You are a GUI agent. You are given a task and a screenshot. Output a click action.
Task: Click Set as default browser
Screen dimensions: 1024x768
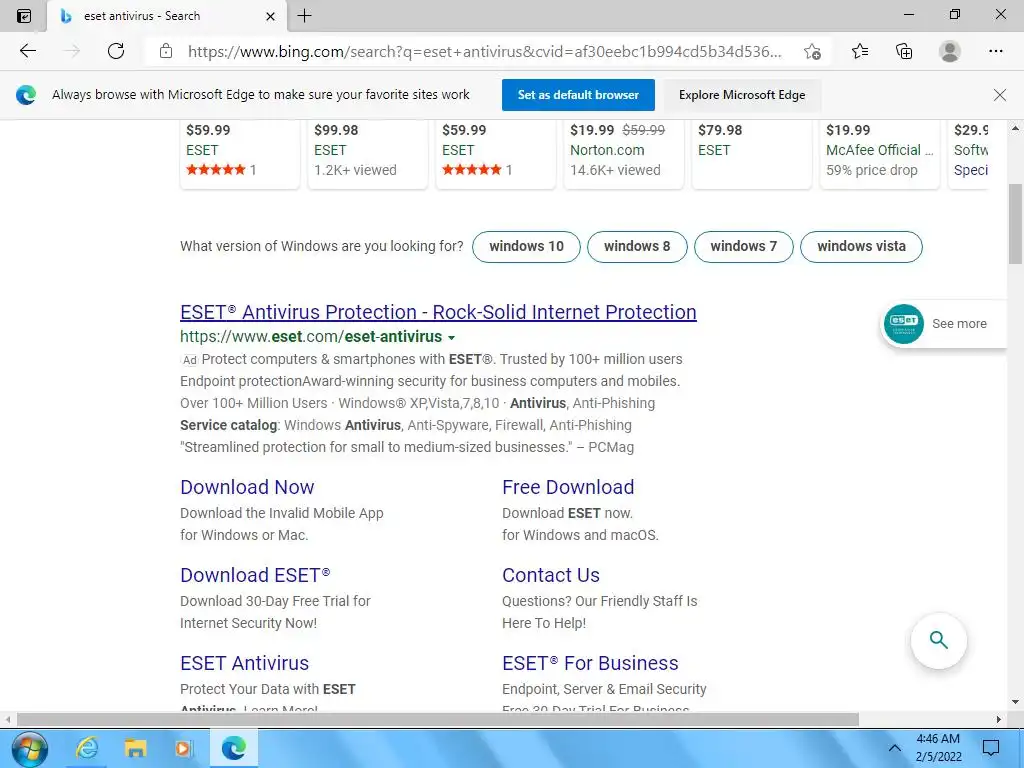point(578,95)
